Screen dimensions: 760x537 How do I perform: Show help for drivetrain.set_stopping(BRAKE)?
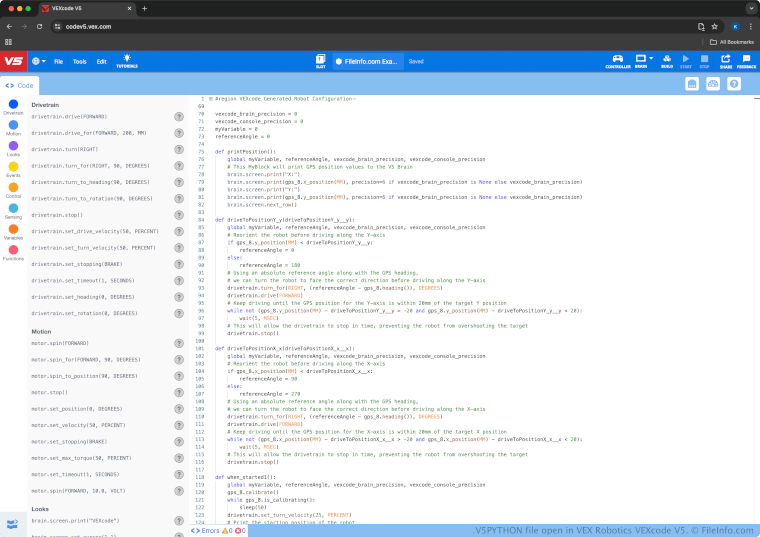pos(179,264)
